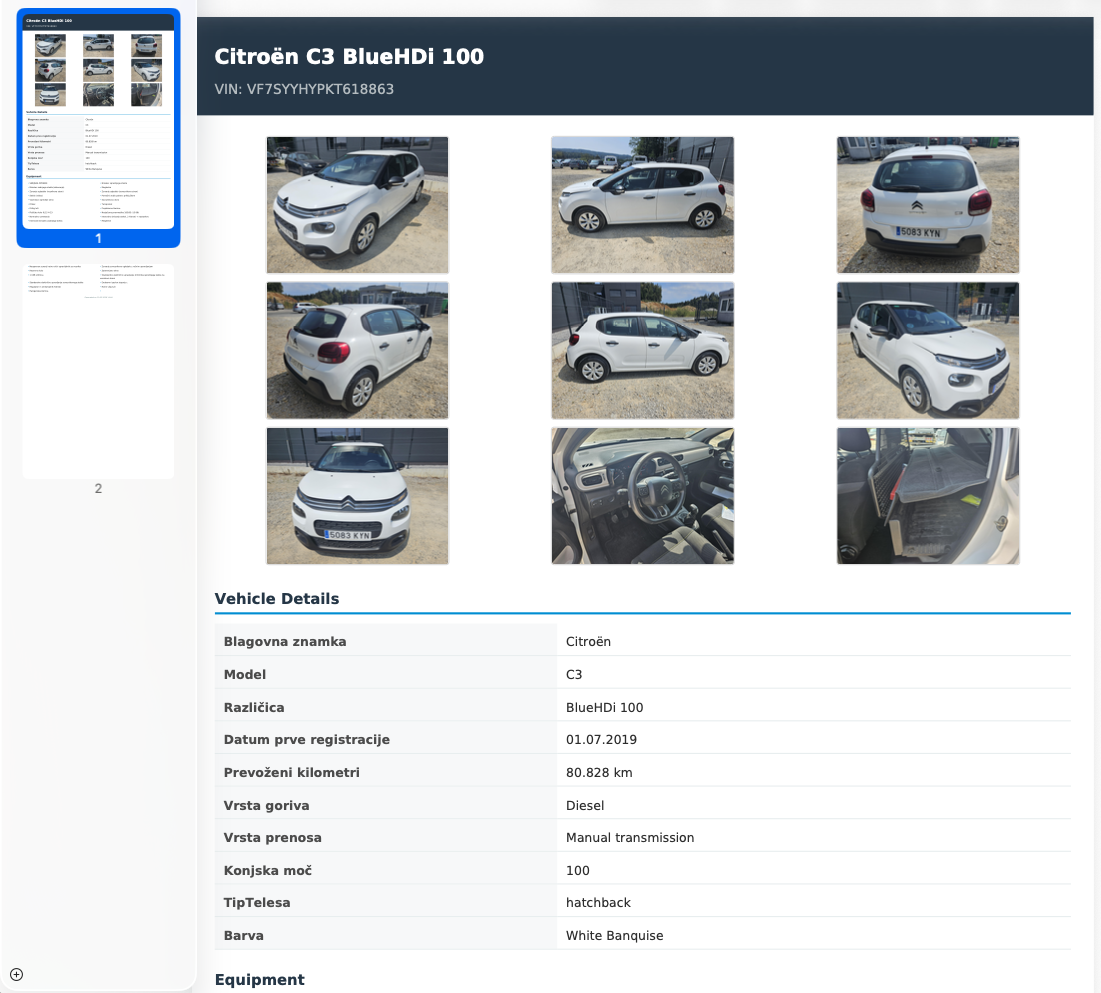Click the Barva label

[244, 935]
